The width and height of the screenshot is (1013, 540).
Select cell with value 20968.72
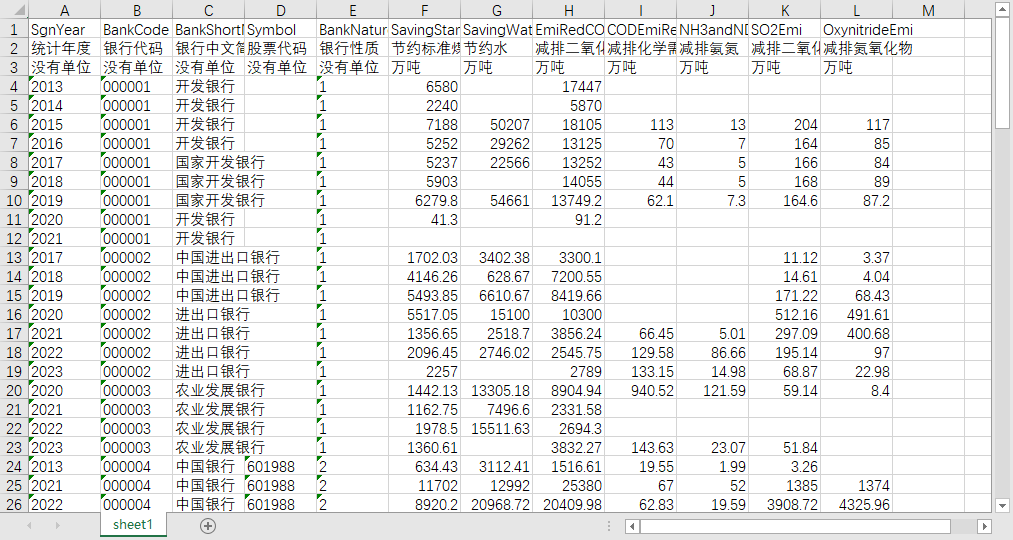pyautogui.click(x=497, y=504)
